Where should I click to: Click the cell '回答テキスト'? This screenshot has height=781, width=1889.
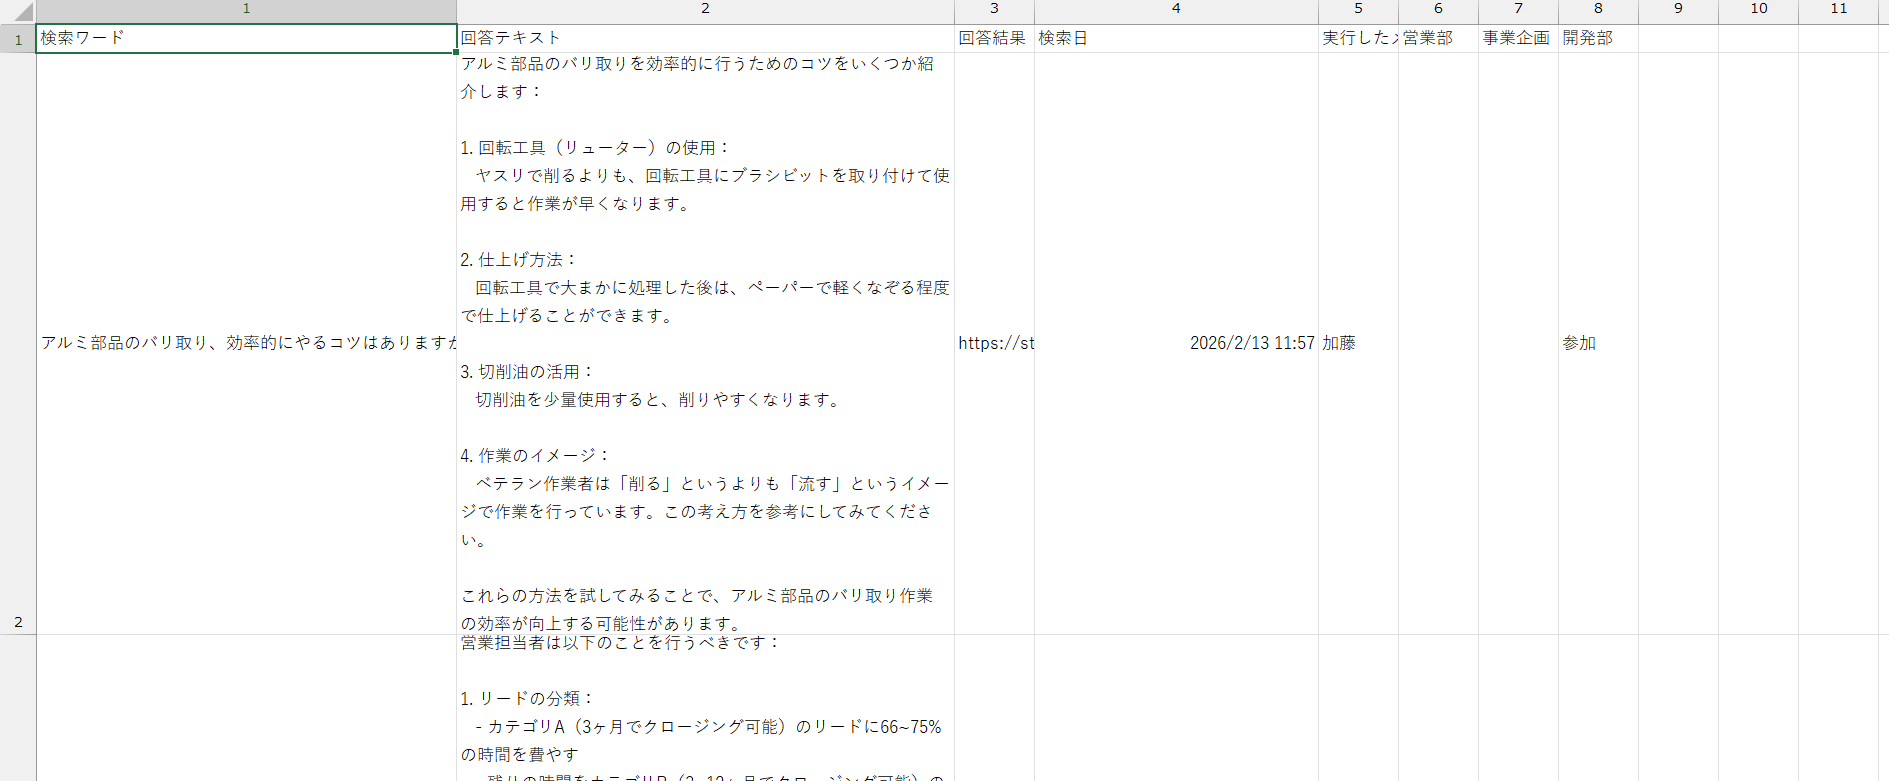[x=705, y=38]
